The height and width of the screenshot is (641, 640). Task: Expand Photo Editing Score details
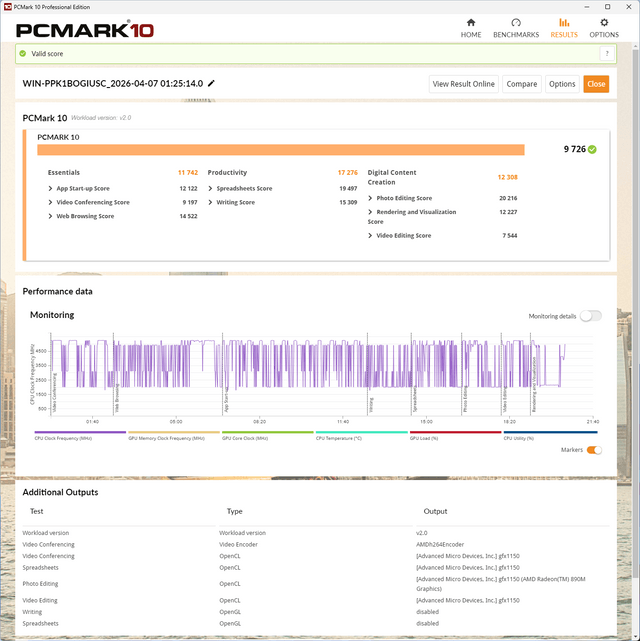(370, 198)
